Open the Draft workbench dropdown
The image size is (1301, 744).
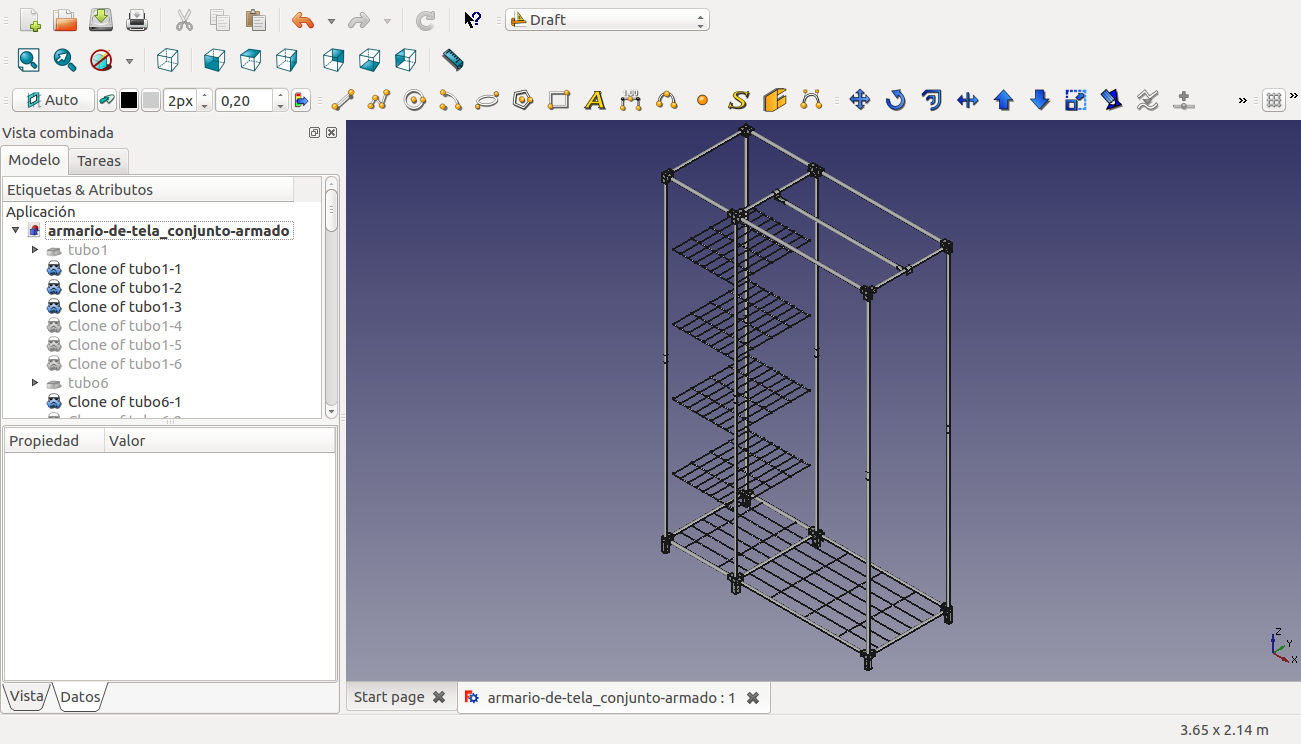click(x=607, y=20)
